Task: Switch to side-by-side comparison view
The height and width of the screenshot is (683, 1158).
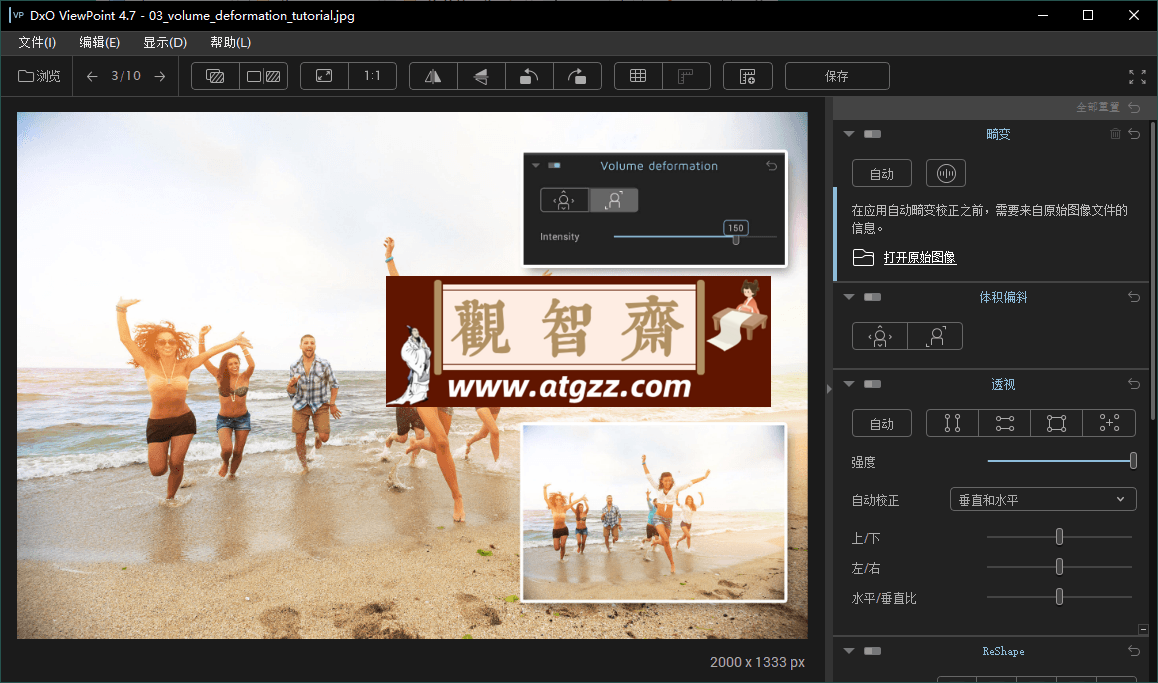Action: (264, 76)
